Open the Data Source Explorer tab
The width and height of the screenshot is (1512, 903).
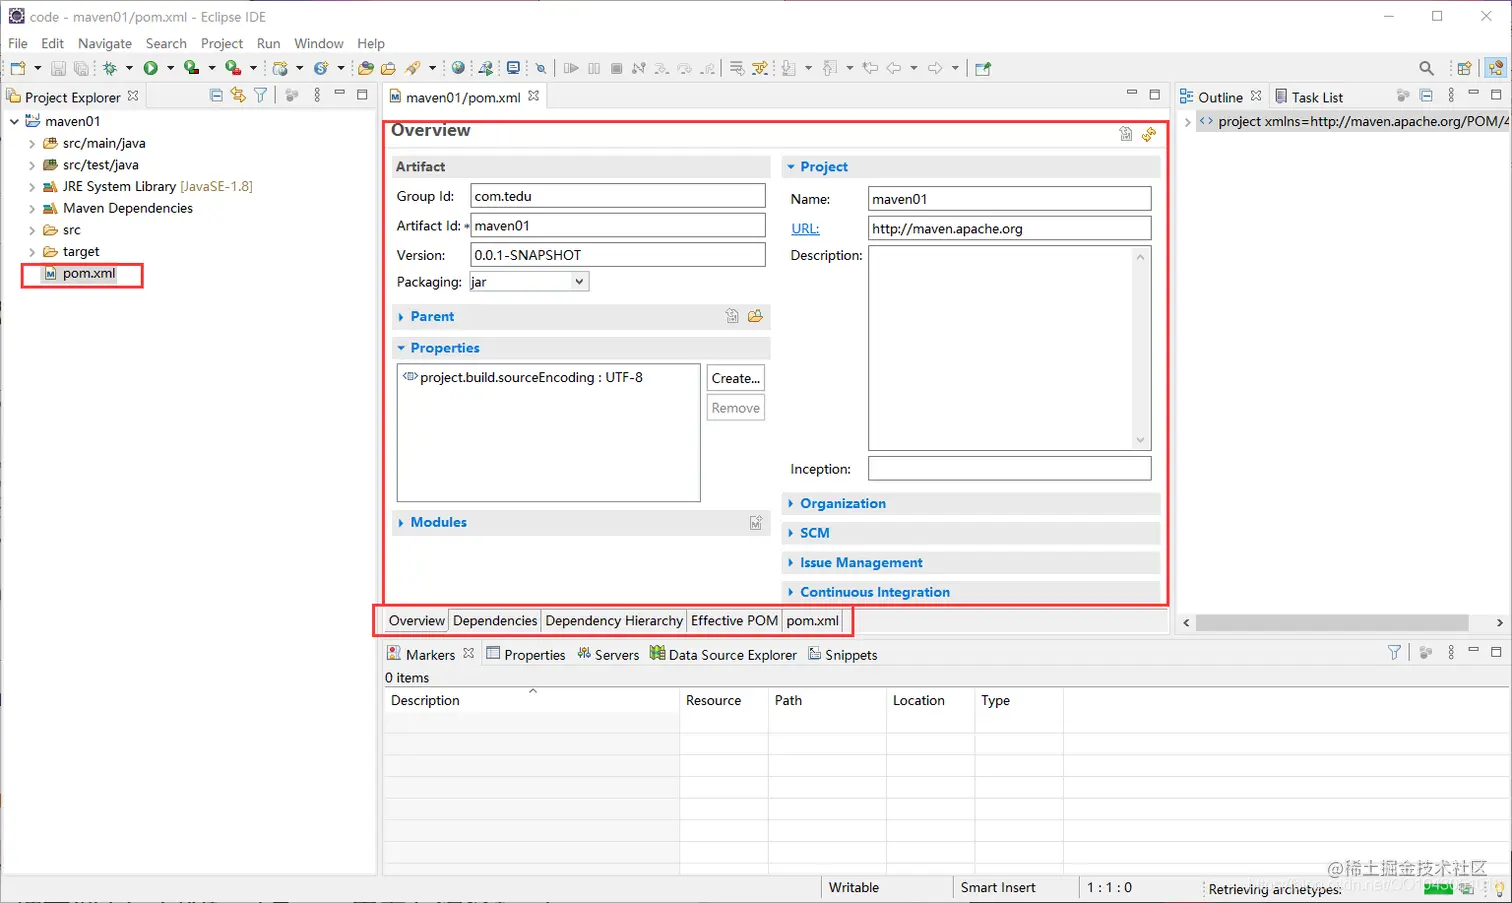723,654
